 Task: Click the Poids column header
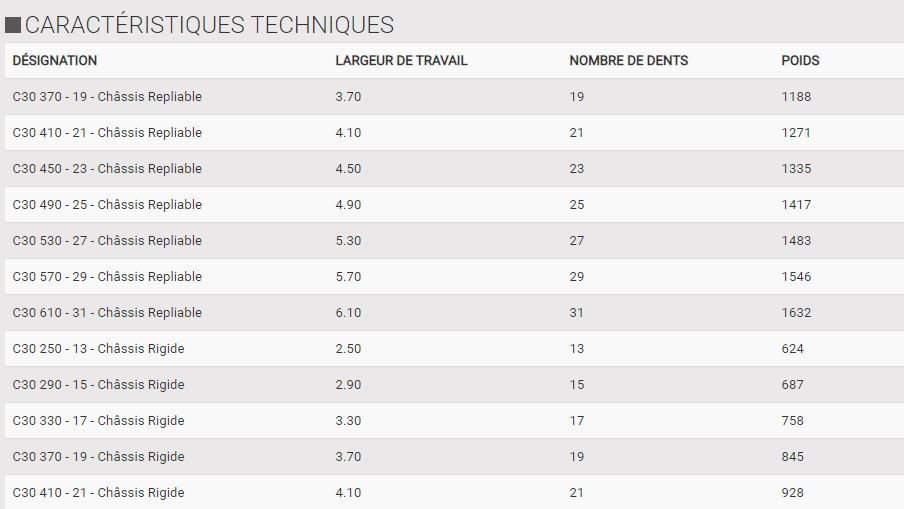[x=800, y=60]
